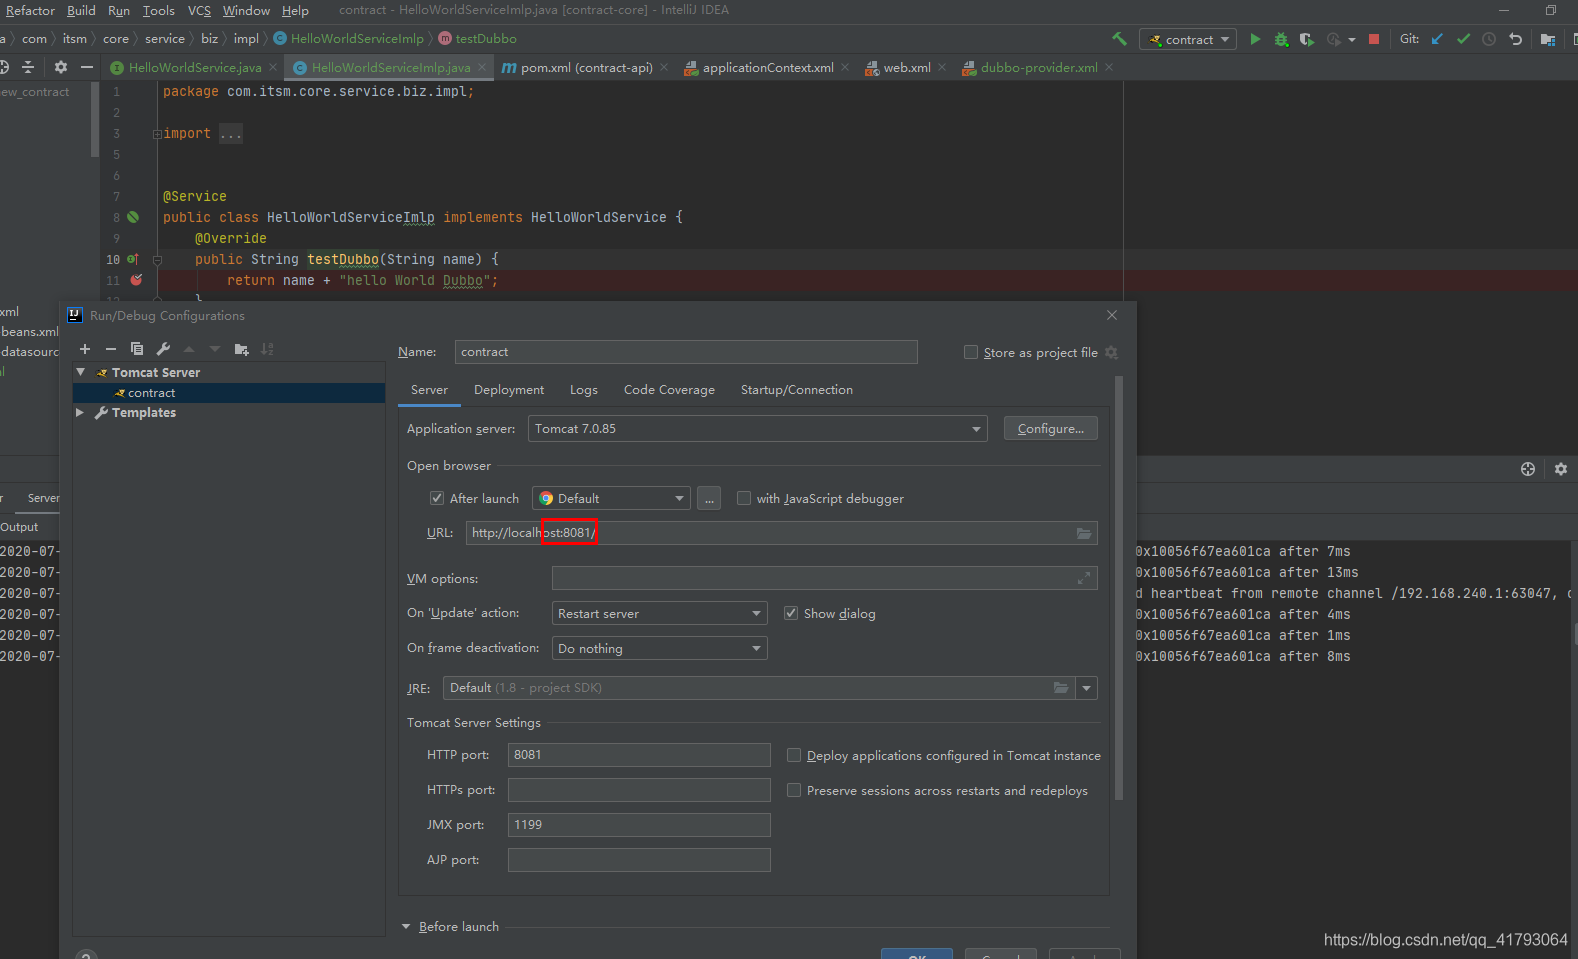Enable Preserve sessions across restarts and redeploys

[794, 790]
